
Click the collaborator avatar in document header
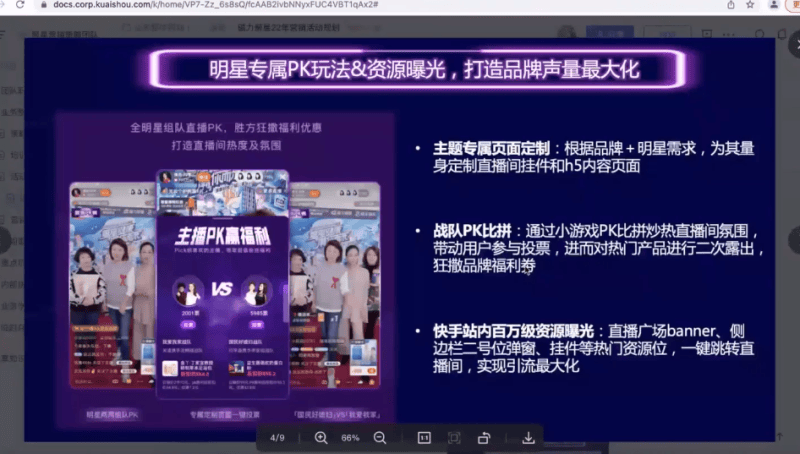(x=566, y=33)
